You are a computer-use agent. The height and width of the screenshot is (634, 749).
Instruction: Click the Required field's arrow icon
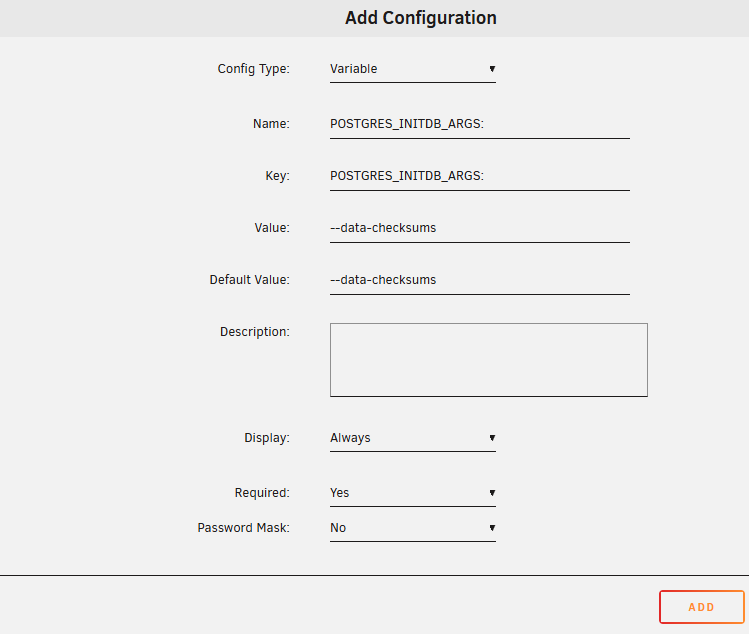coord(492,493)
